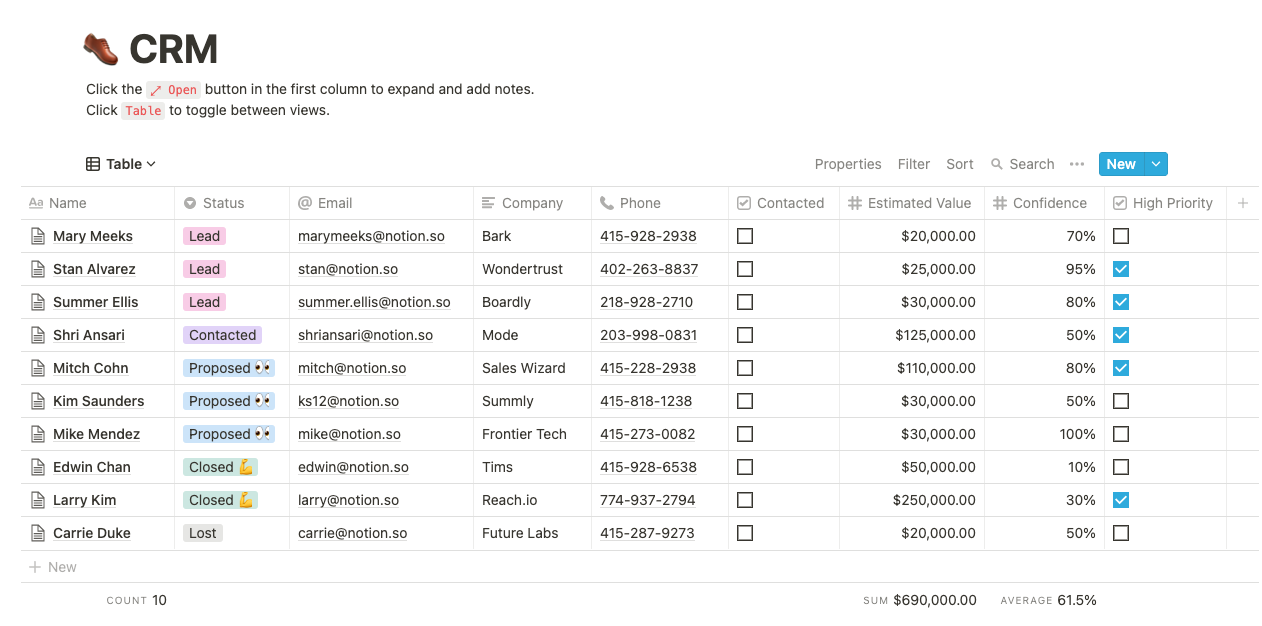1262x626 pixels.
Task: Open Edwin Chan Closed status tag
Action: tap(220, 467)
